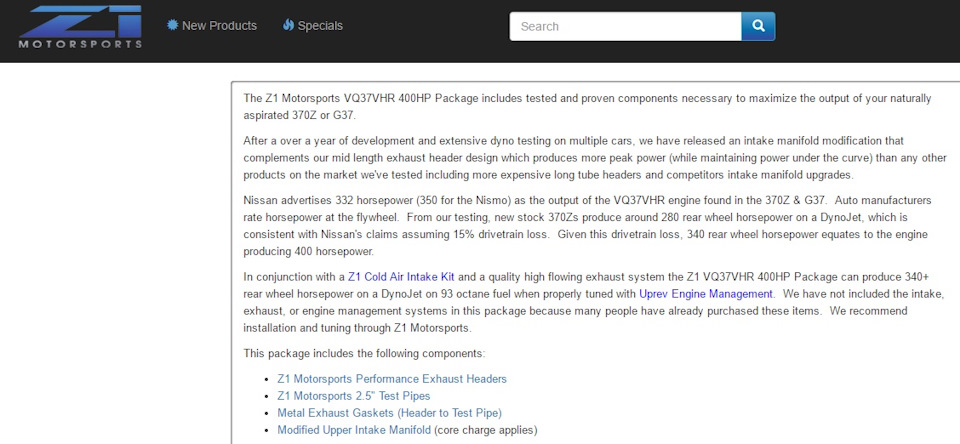Image resolution: width=960 pixels, height=444 pixels.
Task: Click the paragraph starting "Nissan advertises 332 horsepower"
Action: coord(587,226)
